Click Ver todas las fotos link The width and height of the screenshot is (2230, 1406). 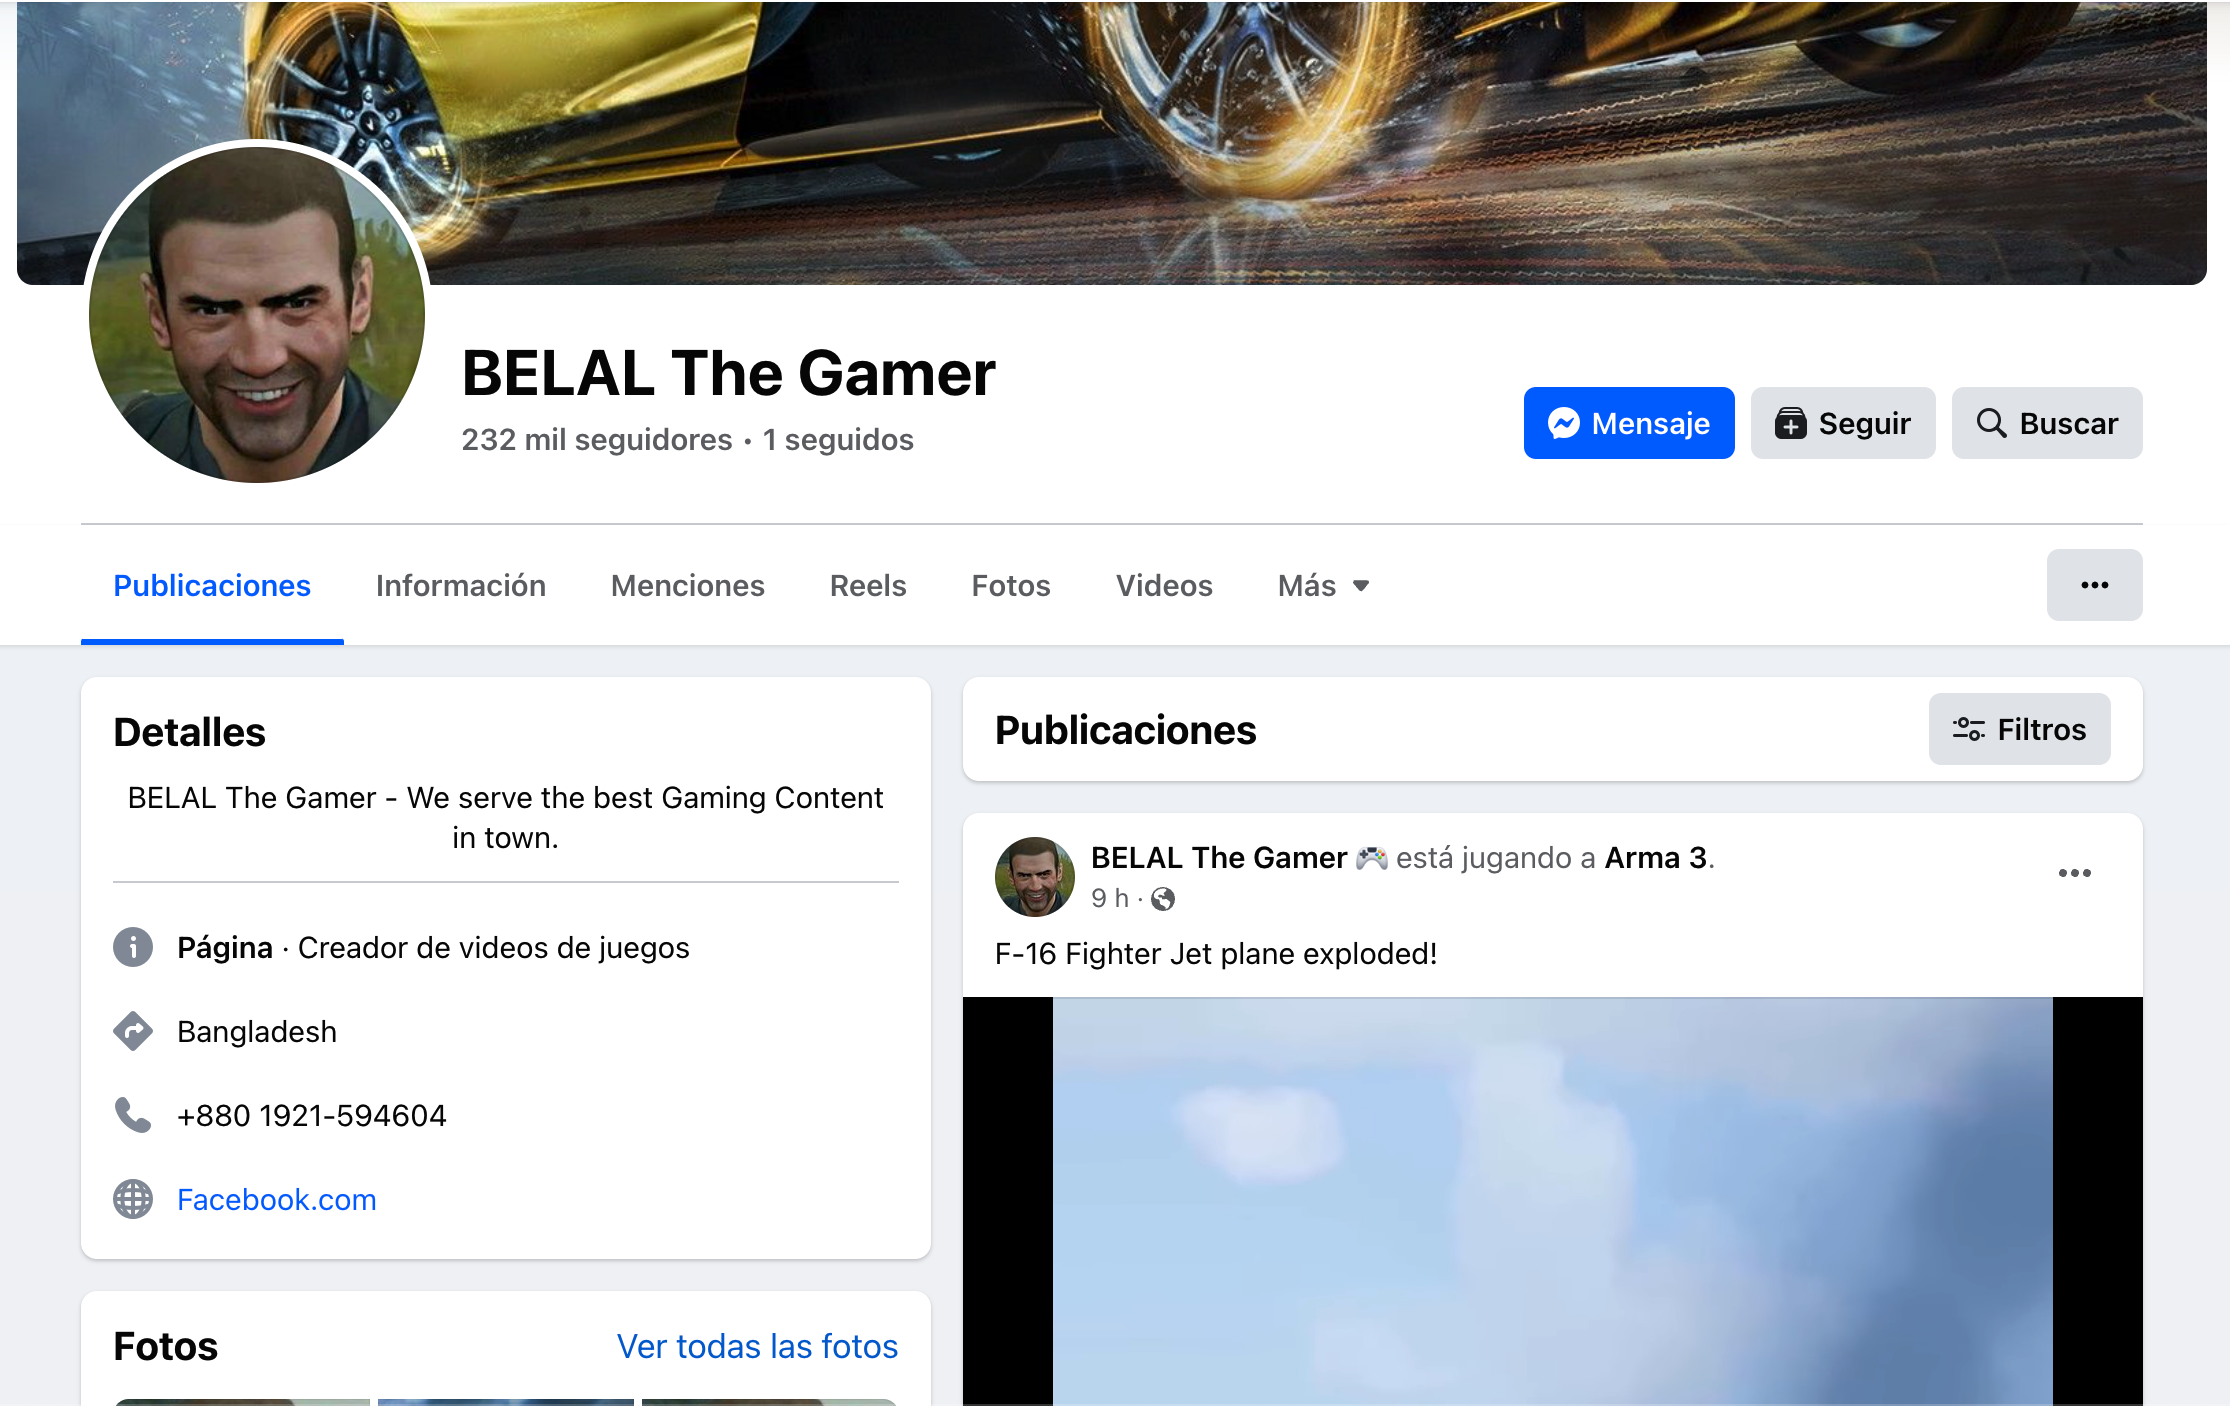[x=757, y=1346]
